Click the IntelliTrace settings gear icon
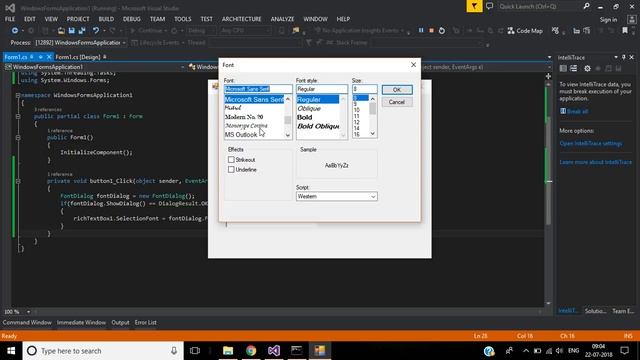This screenshot has height=360, width=640. [587, 69]
